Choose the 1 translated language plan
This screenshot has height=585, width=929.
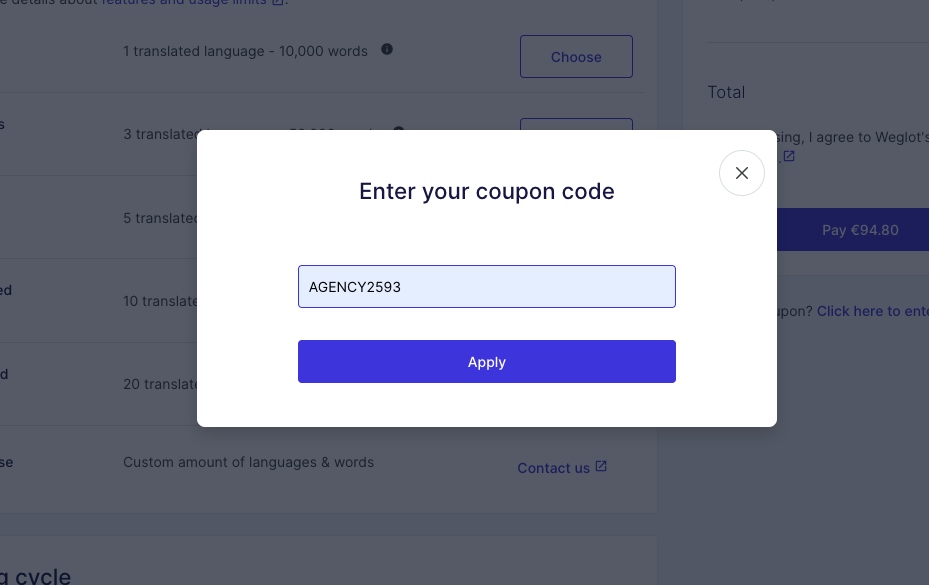click(576, 57)
